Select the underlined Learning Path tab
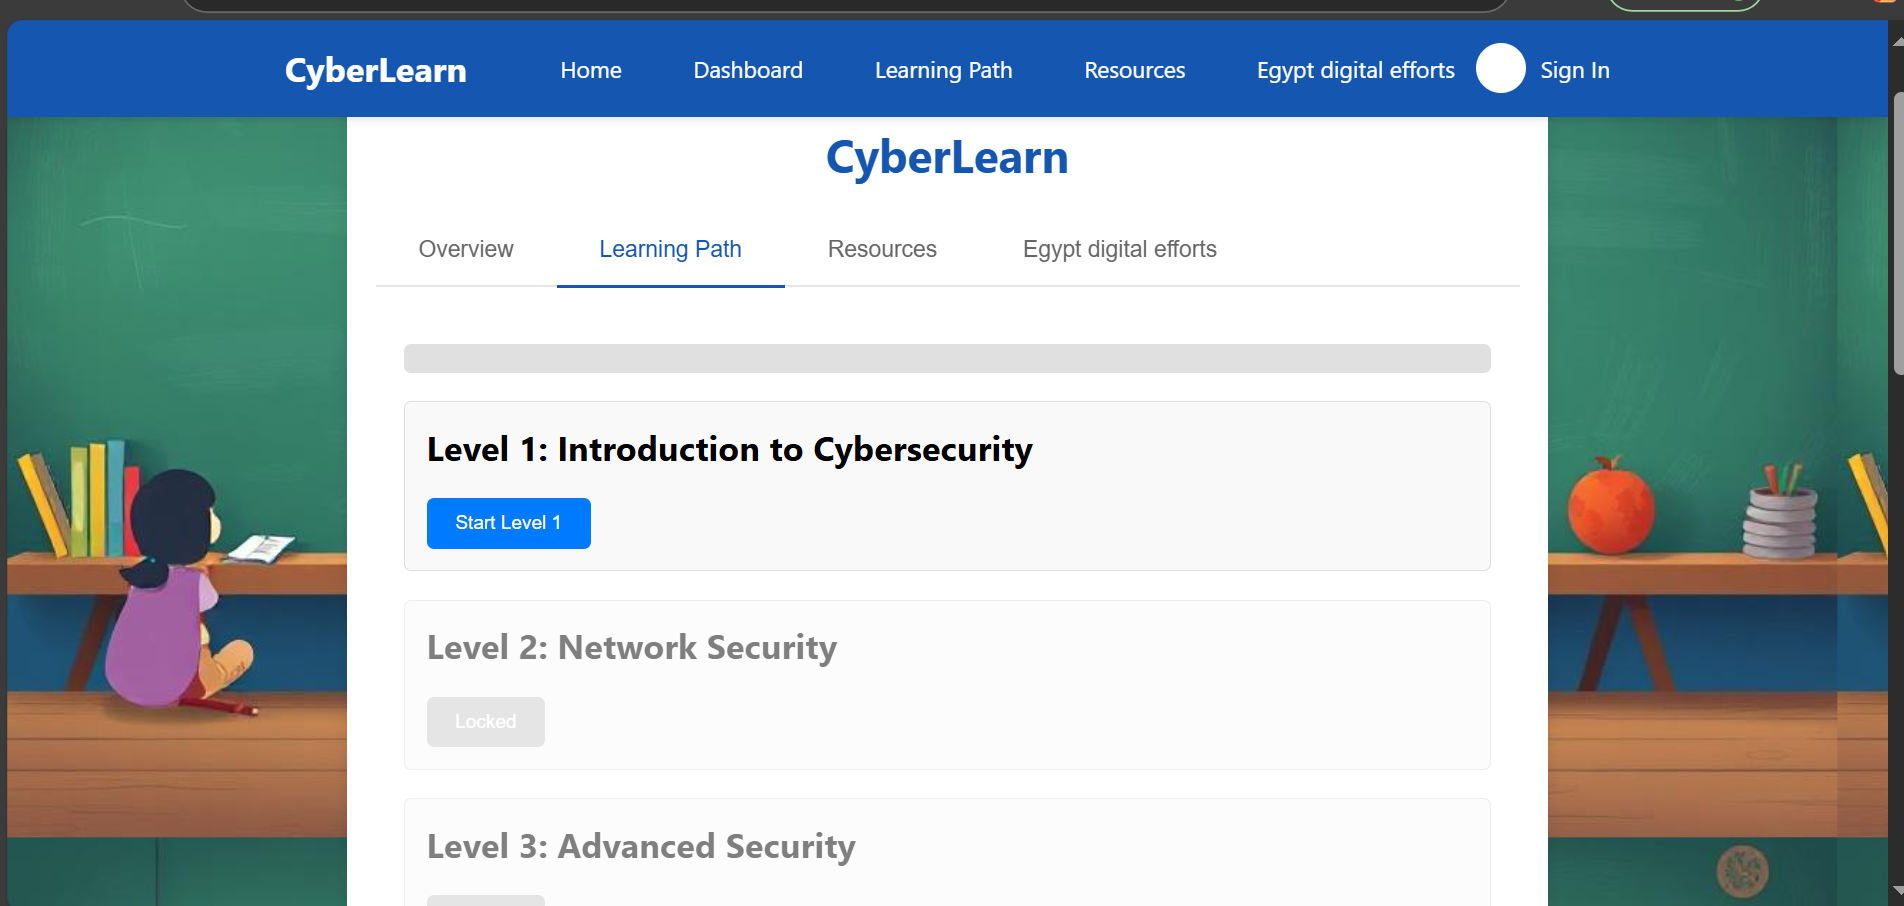 pyautogui.click(x=670, y=249)
